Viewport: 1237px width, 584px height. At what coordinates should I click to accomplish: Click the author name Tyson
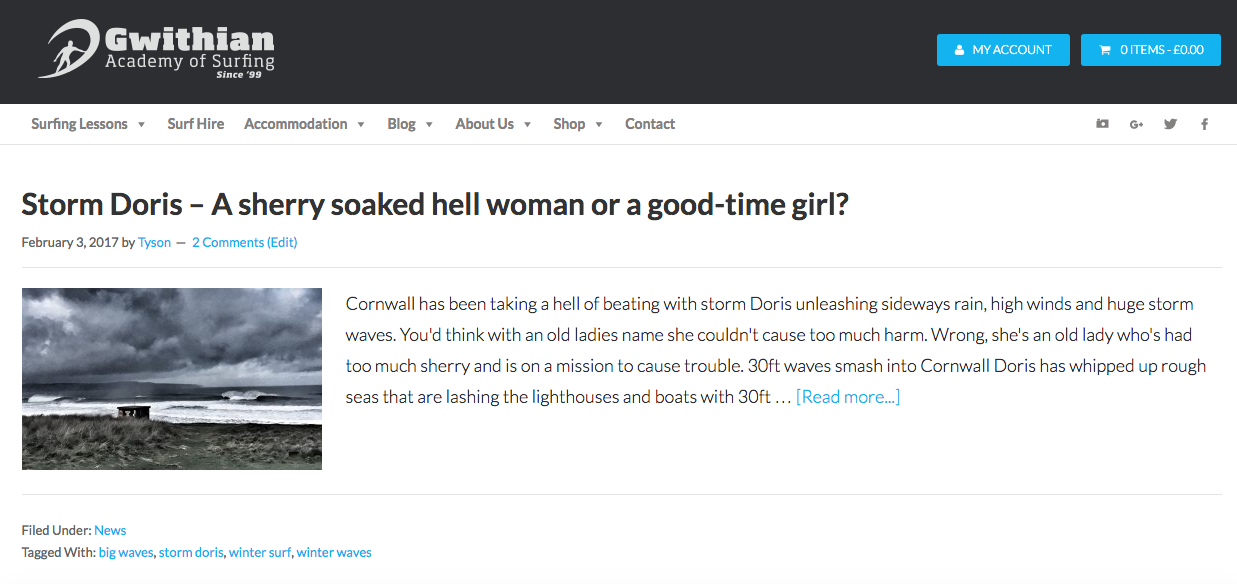click(x=154, y=242)
